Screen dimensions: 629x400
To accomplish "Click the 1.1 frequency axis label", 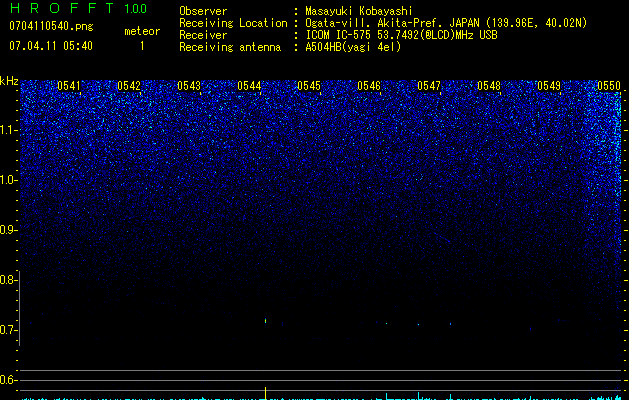I will click(8, 130).
